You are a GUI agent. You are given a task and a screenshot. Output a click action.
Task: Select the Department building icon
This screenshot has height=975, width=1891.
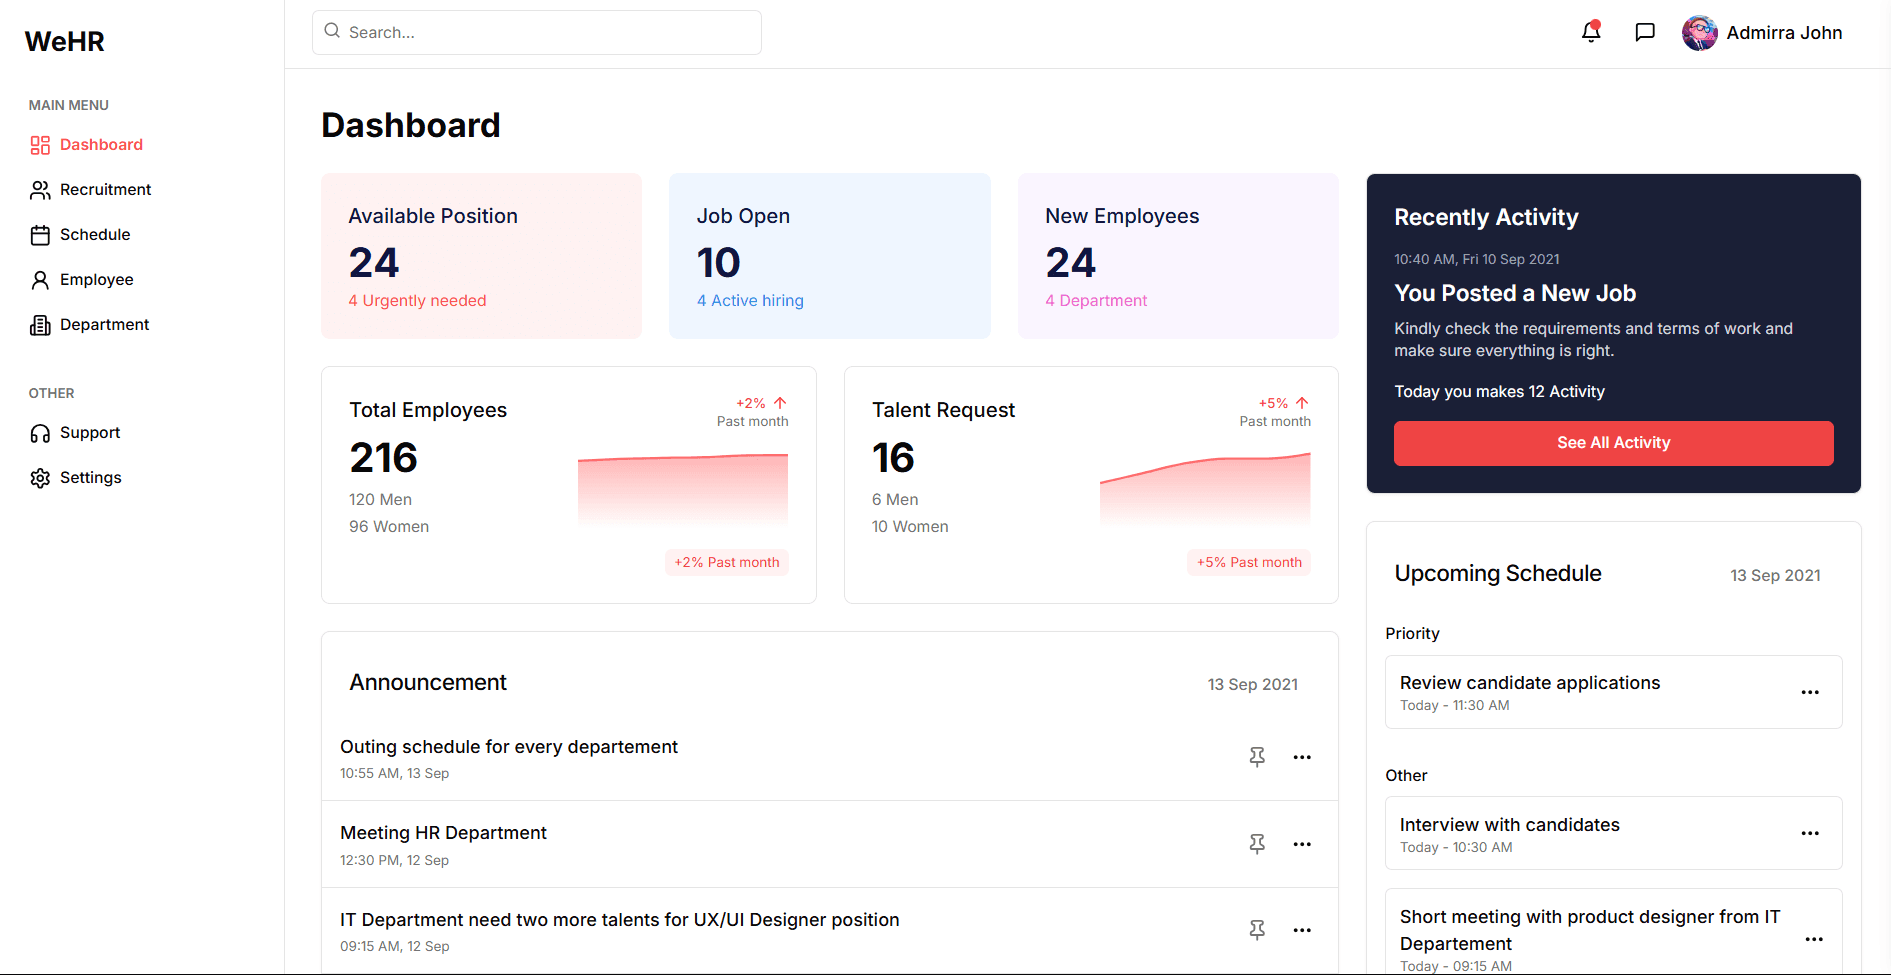(x=40, y=324)
